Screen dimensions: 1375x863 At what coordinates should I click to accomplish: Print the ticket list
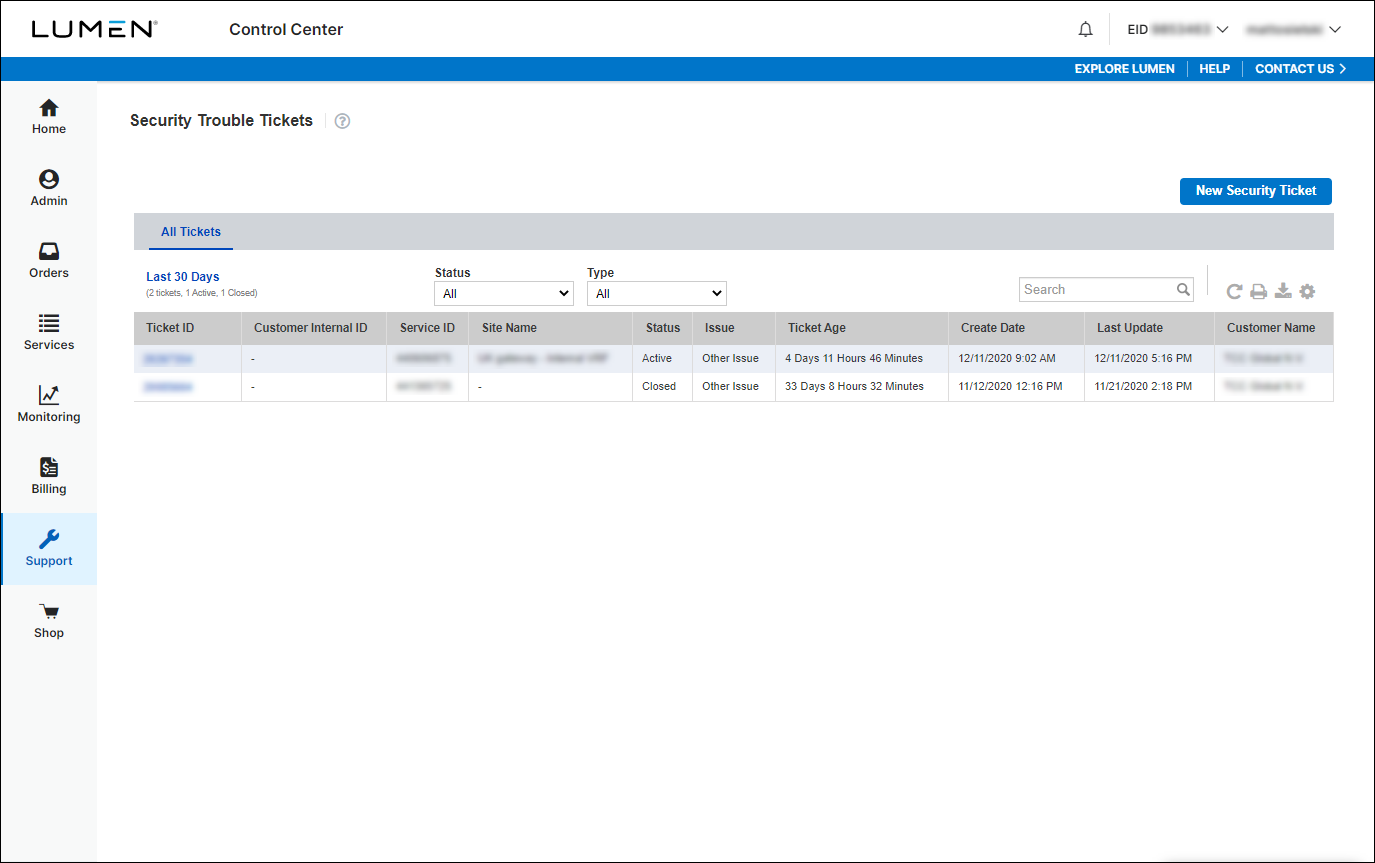click(x=1259, y=291)
